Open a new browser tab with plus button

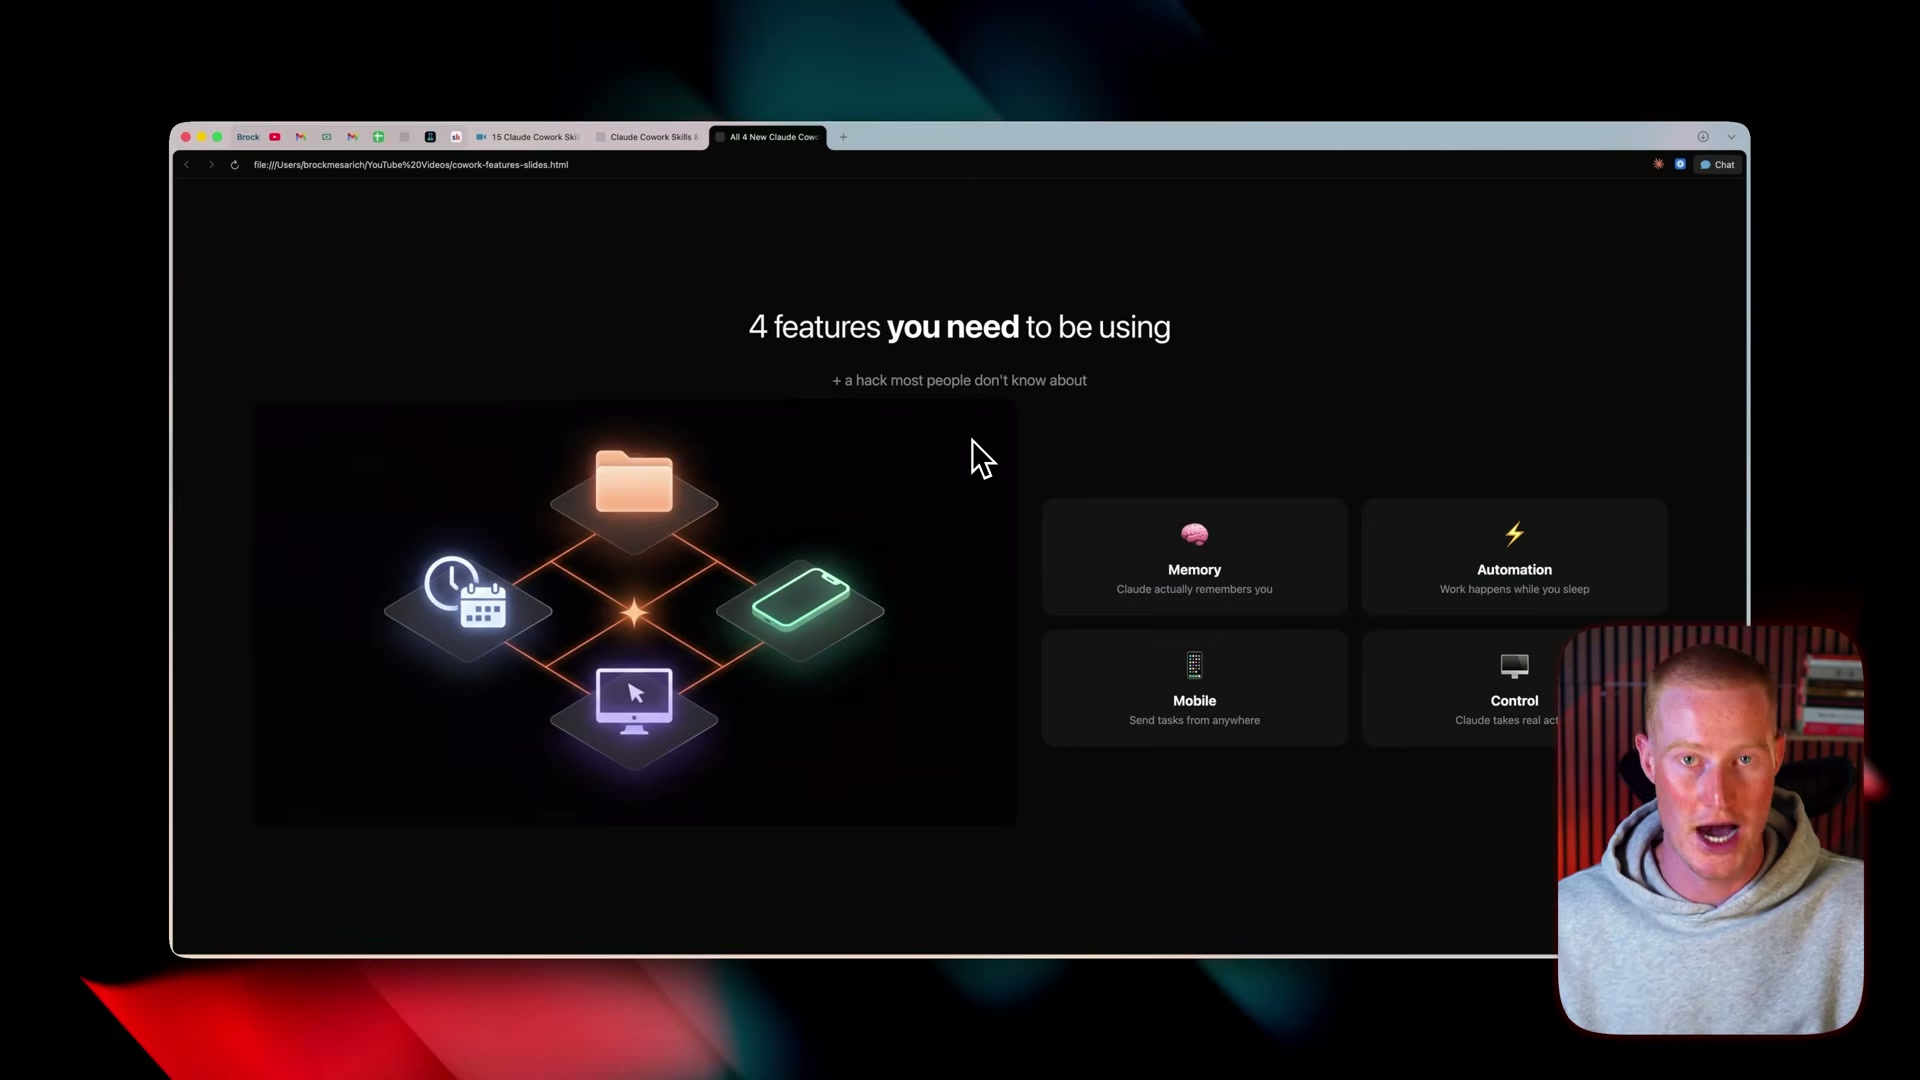(843, 137)
